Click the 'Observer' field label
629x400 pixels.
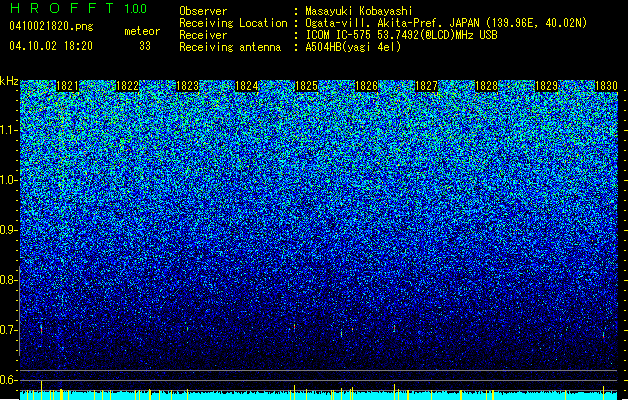203,11
